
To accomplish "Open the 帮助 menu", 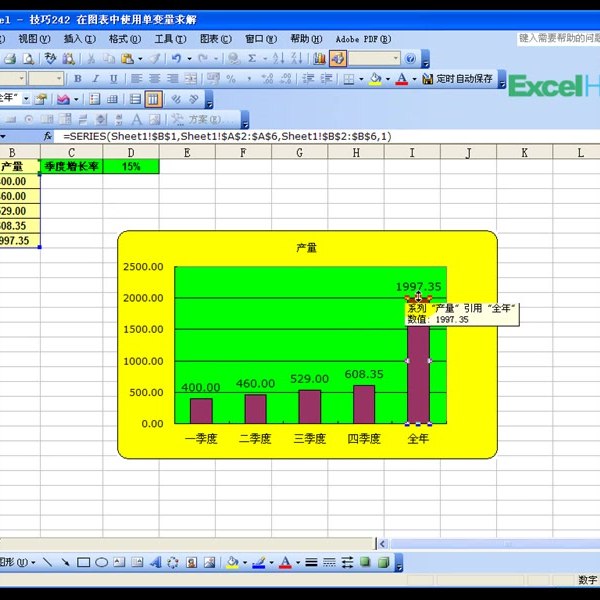I will click(x=306, y=39).
